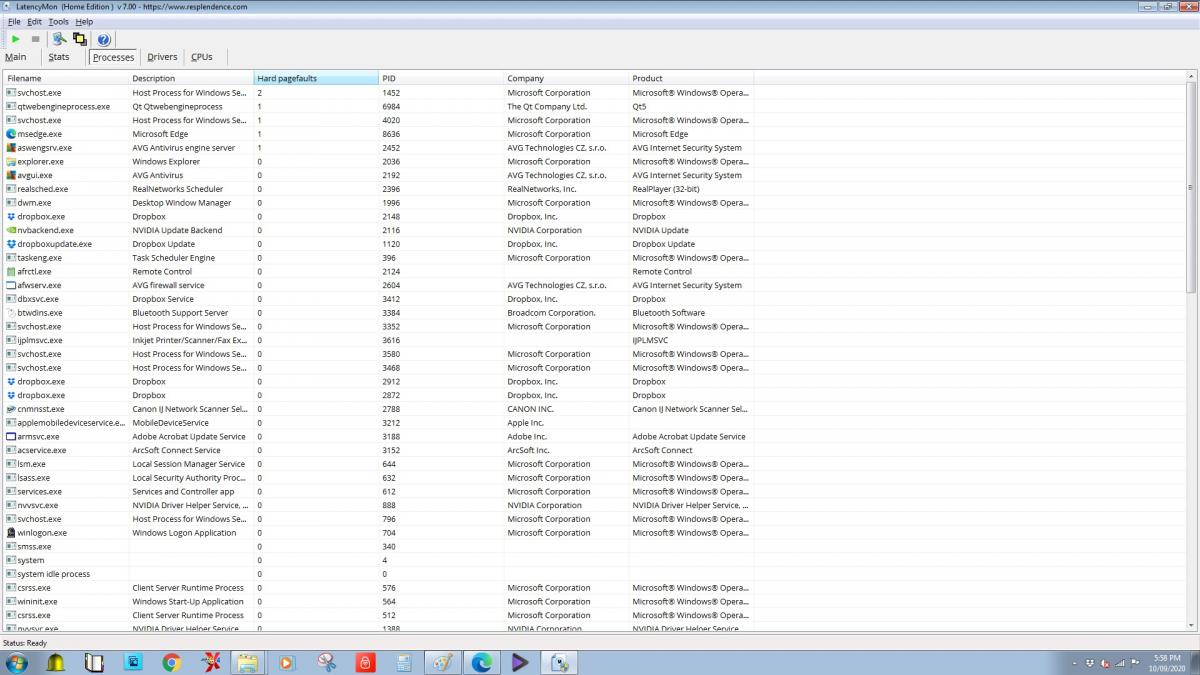Screen dimensions: 1200x675
Task: Switch to the Drivers tab
Action: click(162, 57)
